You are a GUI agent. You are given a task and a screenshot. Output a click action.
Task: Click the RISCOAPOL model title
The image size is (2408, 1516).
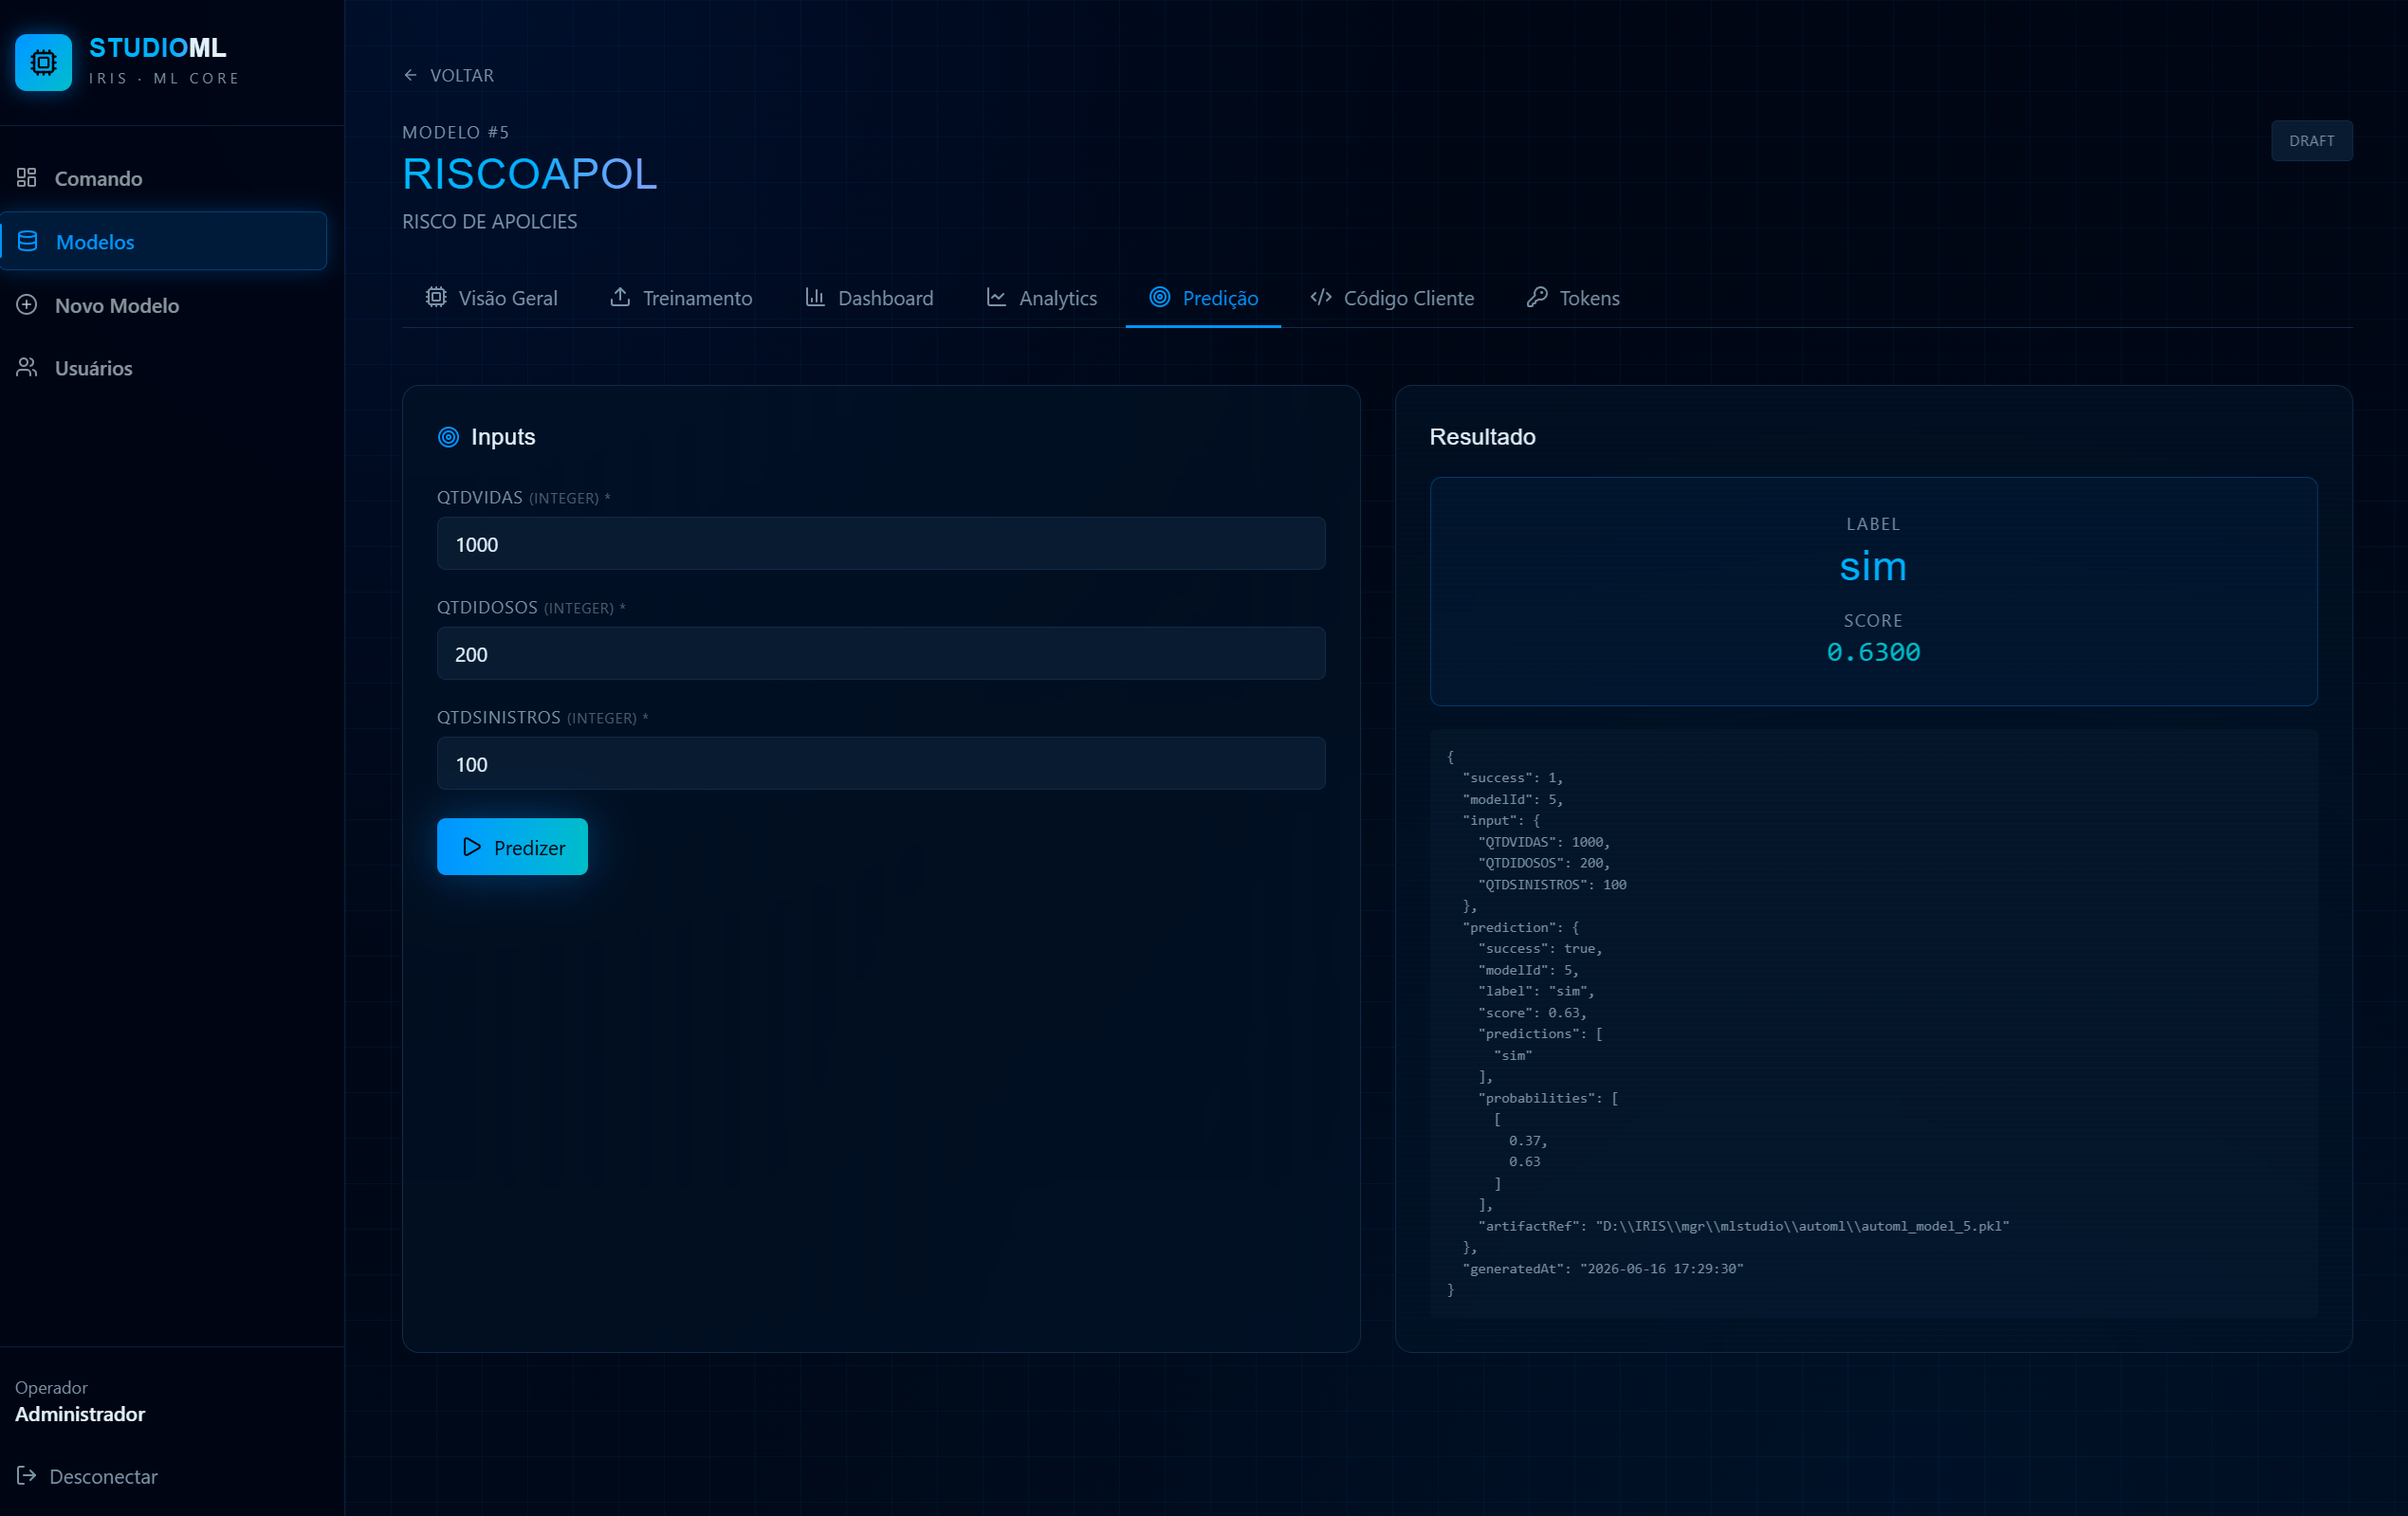coord(530,174)
